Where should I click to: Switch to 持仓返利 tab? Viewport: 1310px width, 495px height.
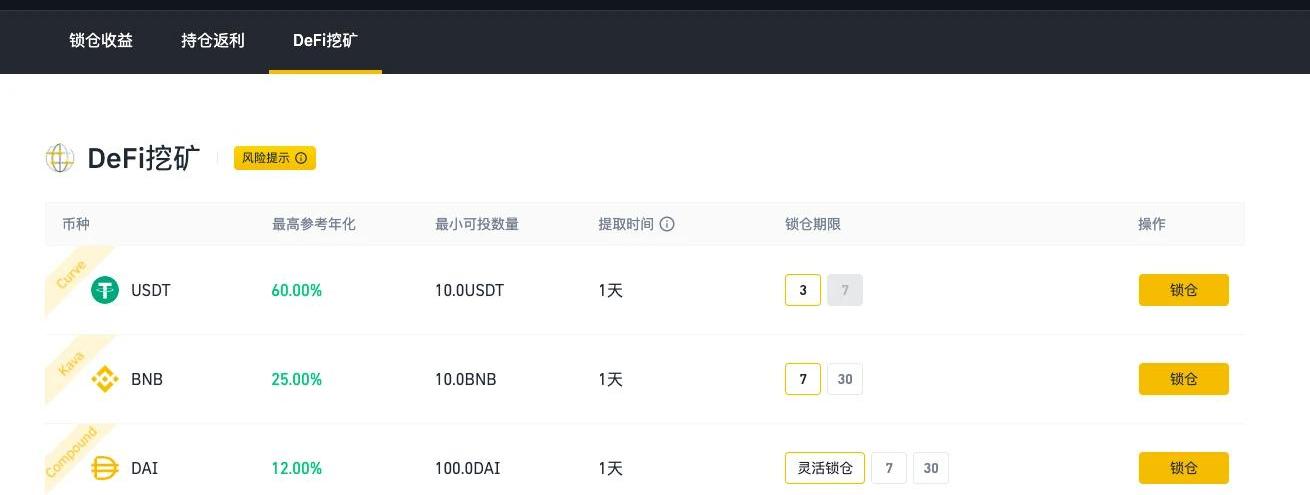pos(213,41)
